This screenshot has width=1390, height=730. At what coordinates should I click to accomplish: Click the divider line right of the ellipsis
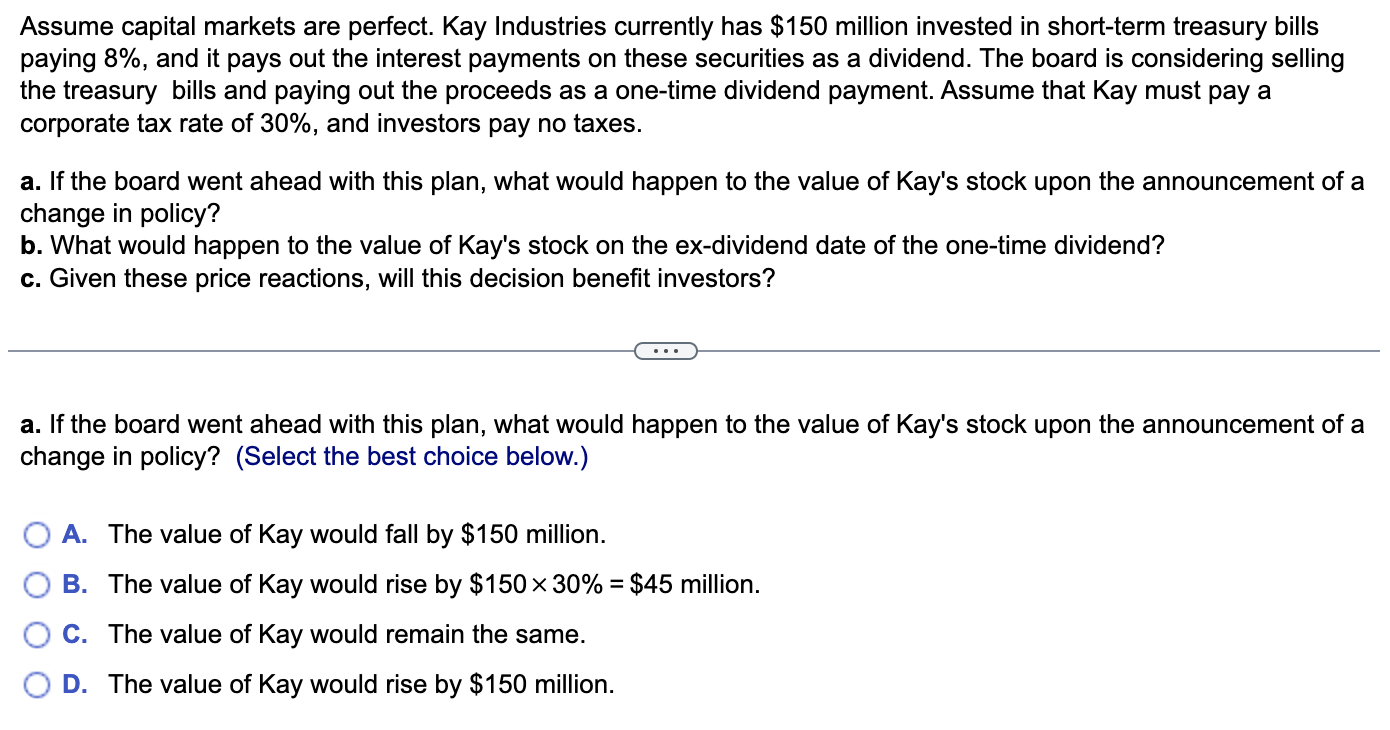1038,351
